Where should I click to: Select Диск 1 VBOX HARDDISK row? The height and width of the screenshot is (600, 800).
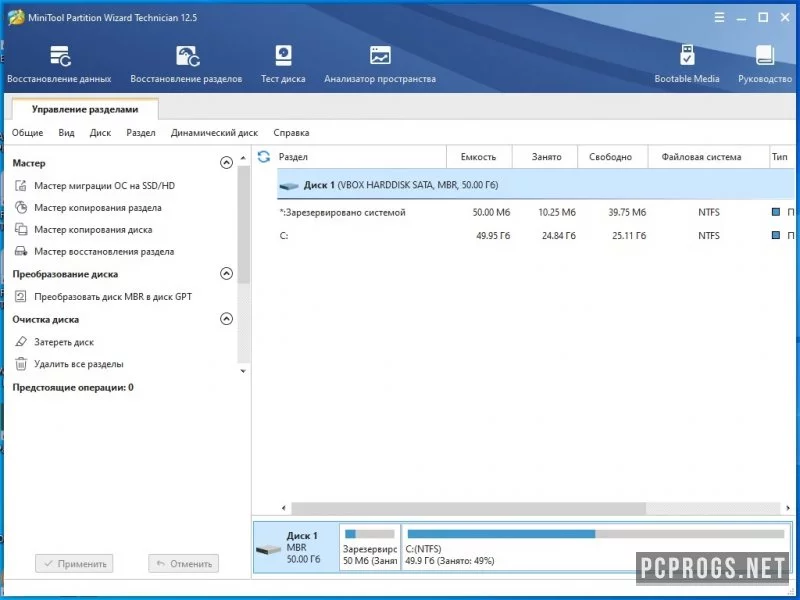click(536, 185)
